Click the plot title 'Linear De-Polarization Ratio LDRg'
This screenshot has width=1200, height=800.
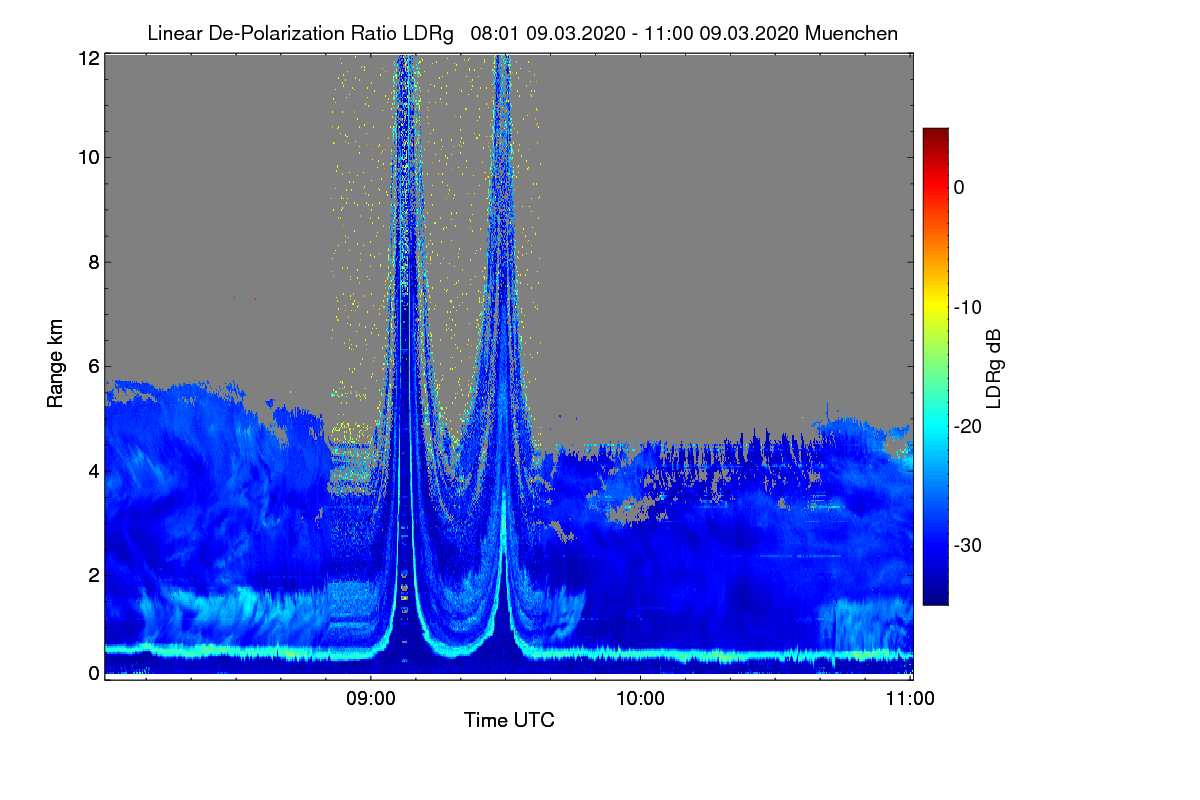pos(300,33)
